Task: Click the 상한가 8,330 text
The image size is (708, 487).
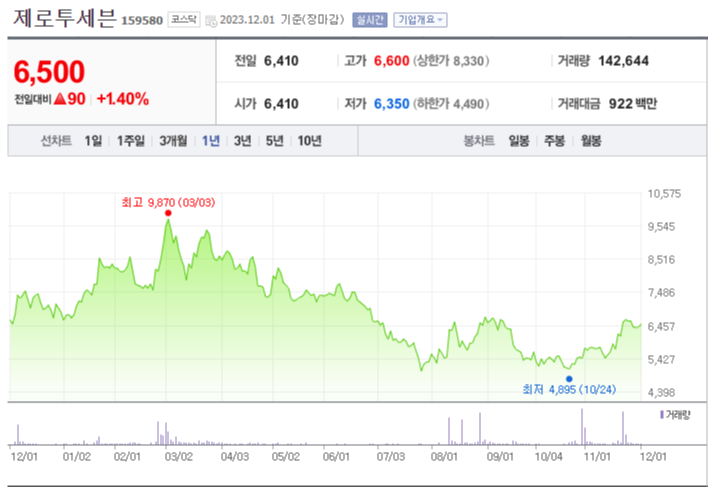Action: point(451,61)
